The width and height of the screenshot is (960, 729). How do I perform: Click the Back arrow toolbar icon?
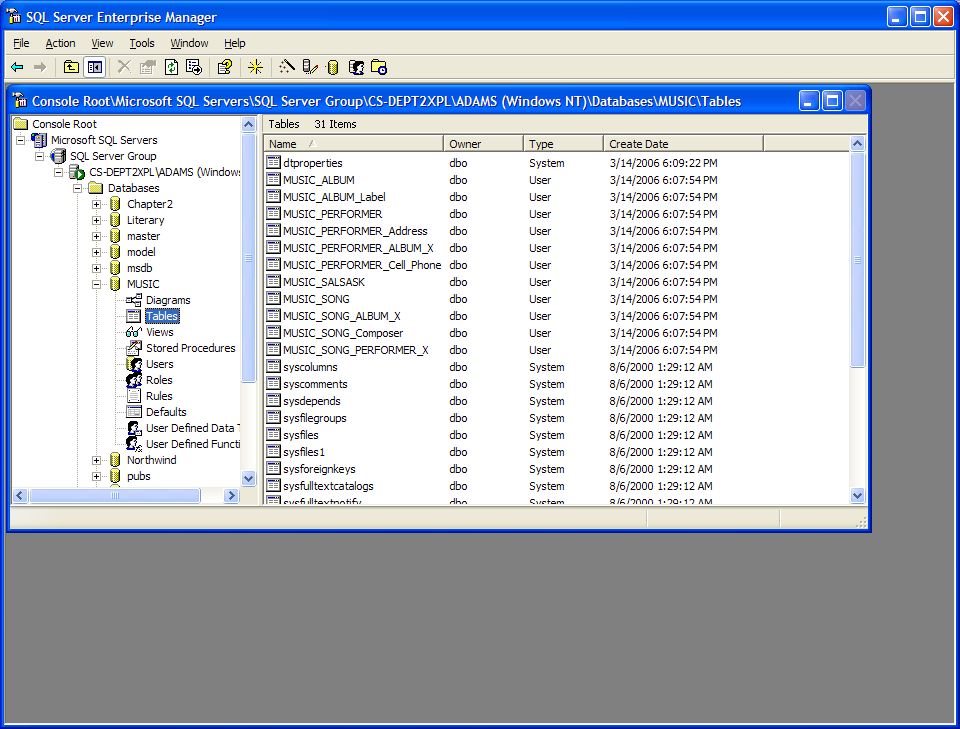click(x=17, y=67)
